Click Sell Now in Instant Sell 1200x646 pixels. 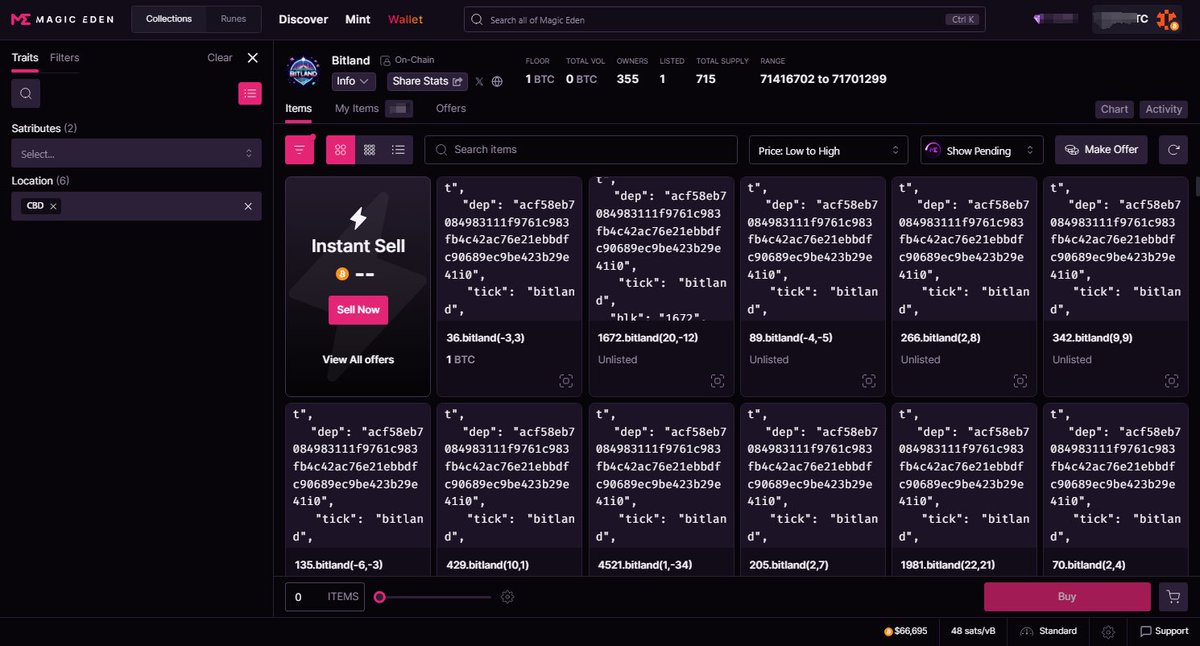point(358,310)
